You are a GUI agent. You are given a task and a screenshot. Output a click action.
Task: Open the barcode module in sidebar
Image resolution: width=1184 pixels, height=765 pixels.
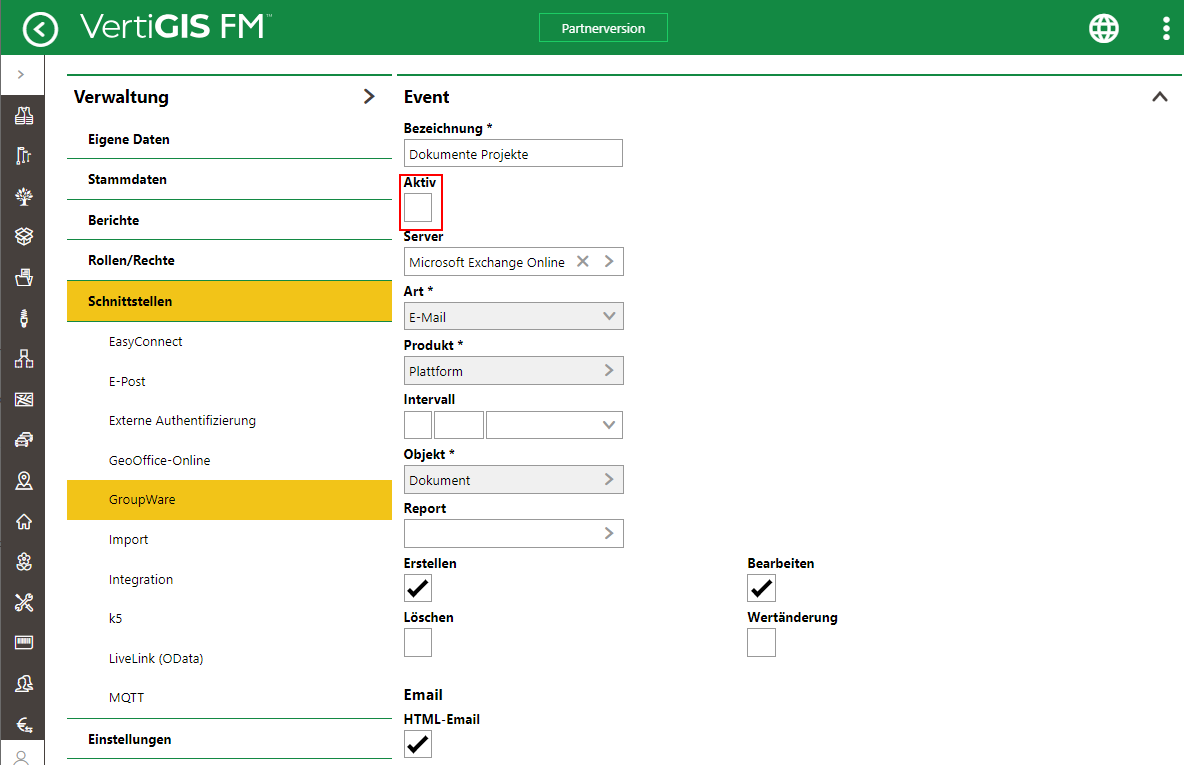click(23, 643)
